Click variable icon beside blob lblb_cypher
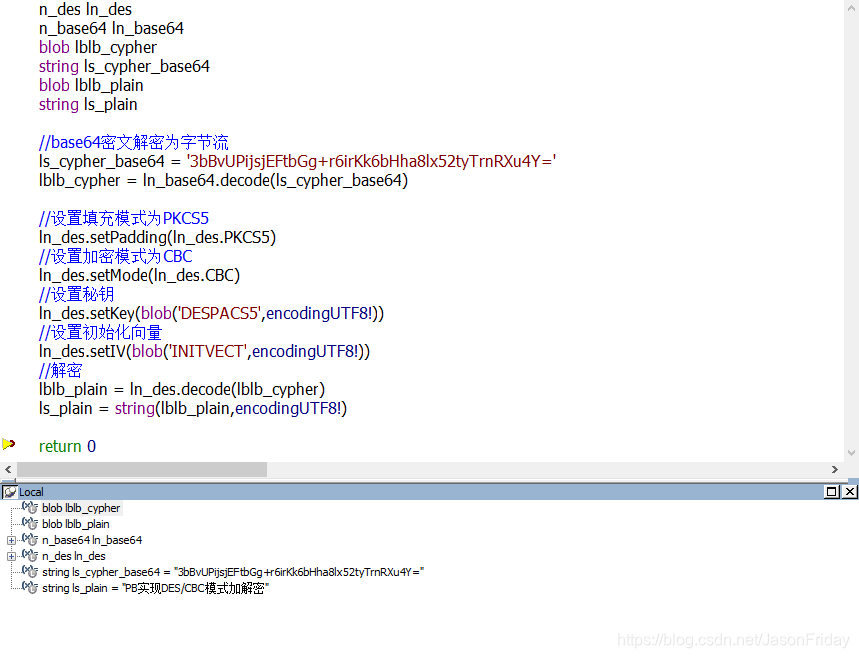 pyautogui.click(x=30, y=508)
